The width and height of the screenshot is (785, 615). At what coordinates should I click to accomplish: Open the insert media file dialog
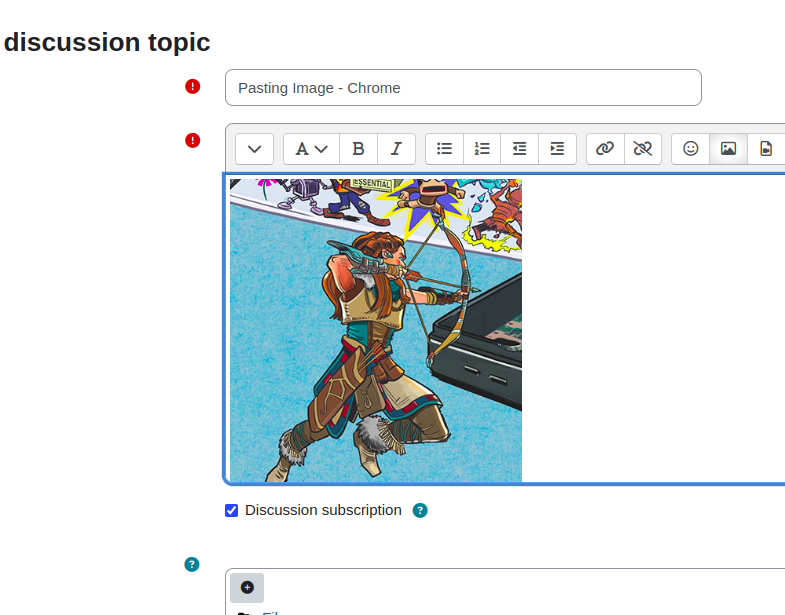[x=766, y=149]
